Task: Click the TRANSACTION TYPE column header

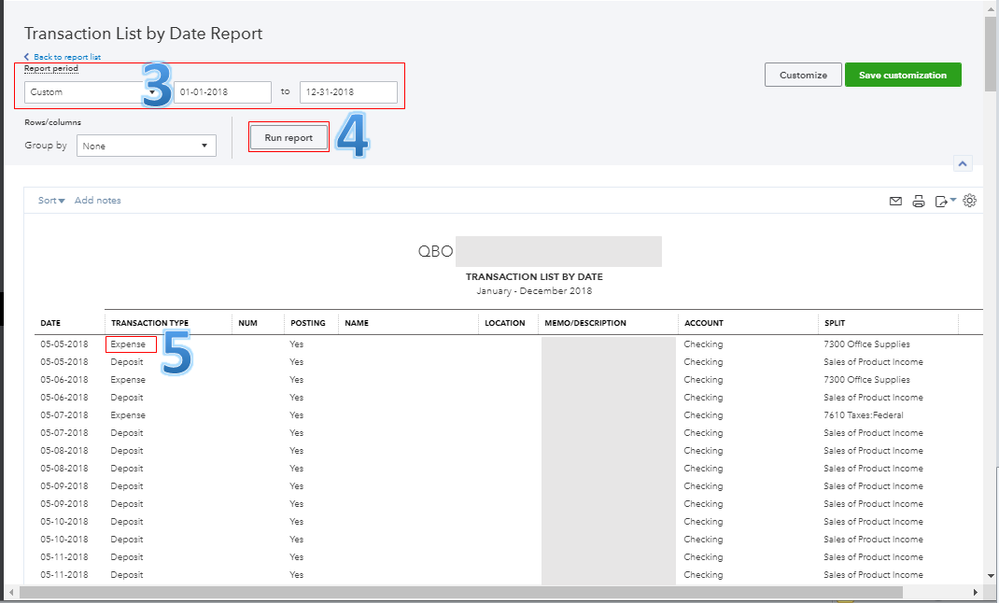Action: point(149,323)
